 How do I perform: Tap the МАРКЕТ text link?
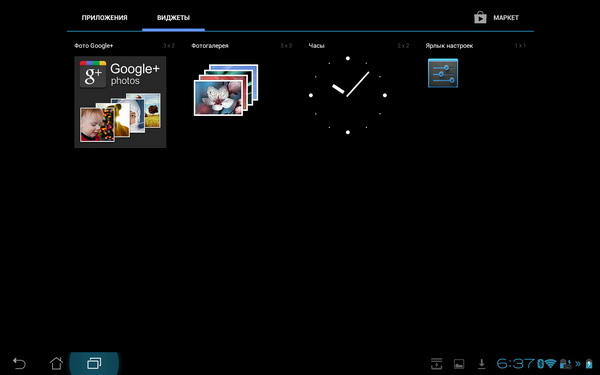point(506,18)
